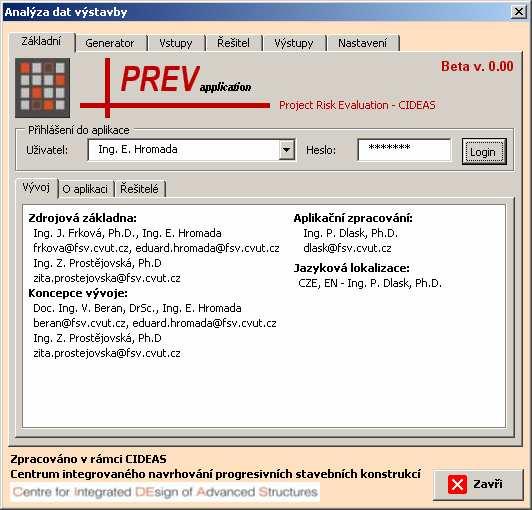Click the Login button
The height and width of the screenshot is (510, 532).
pyautogui.click(x=484, y=151)
